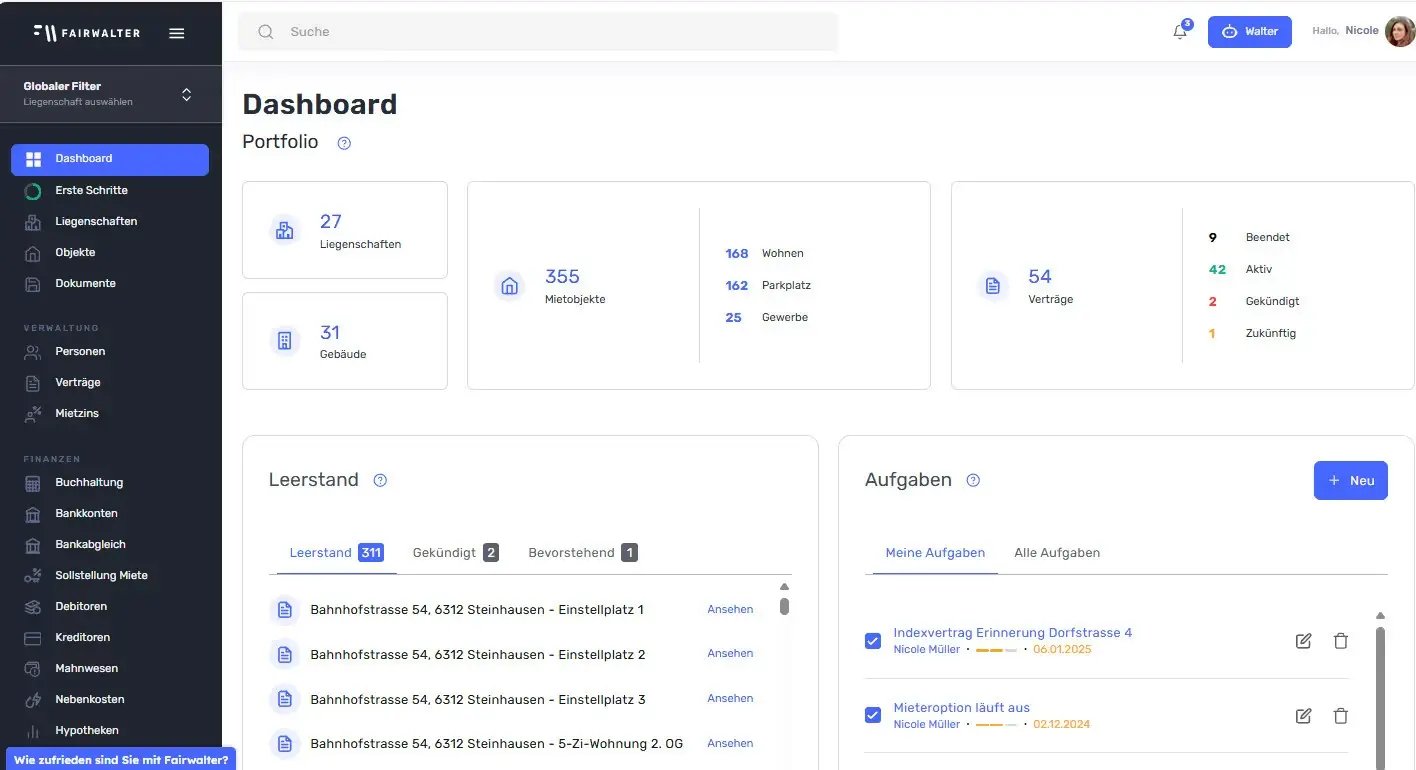
Task: Open the Walter assistant button
Action: [1249, 32]
